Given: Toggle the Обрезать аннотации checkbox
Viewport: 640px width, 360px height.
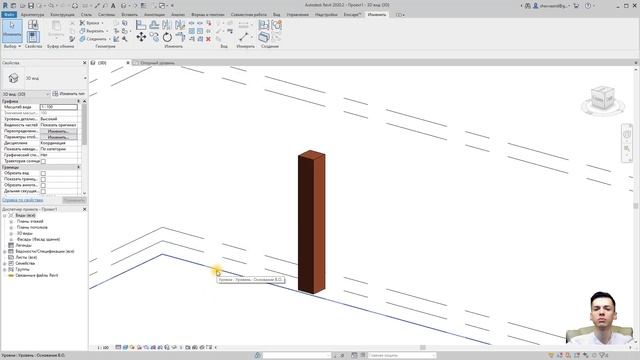Looking at the screenshot, I should click(x=43, y=185).
